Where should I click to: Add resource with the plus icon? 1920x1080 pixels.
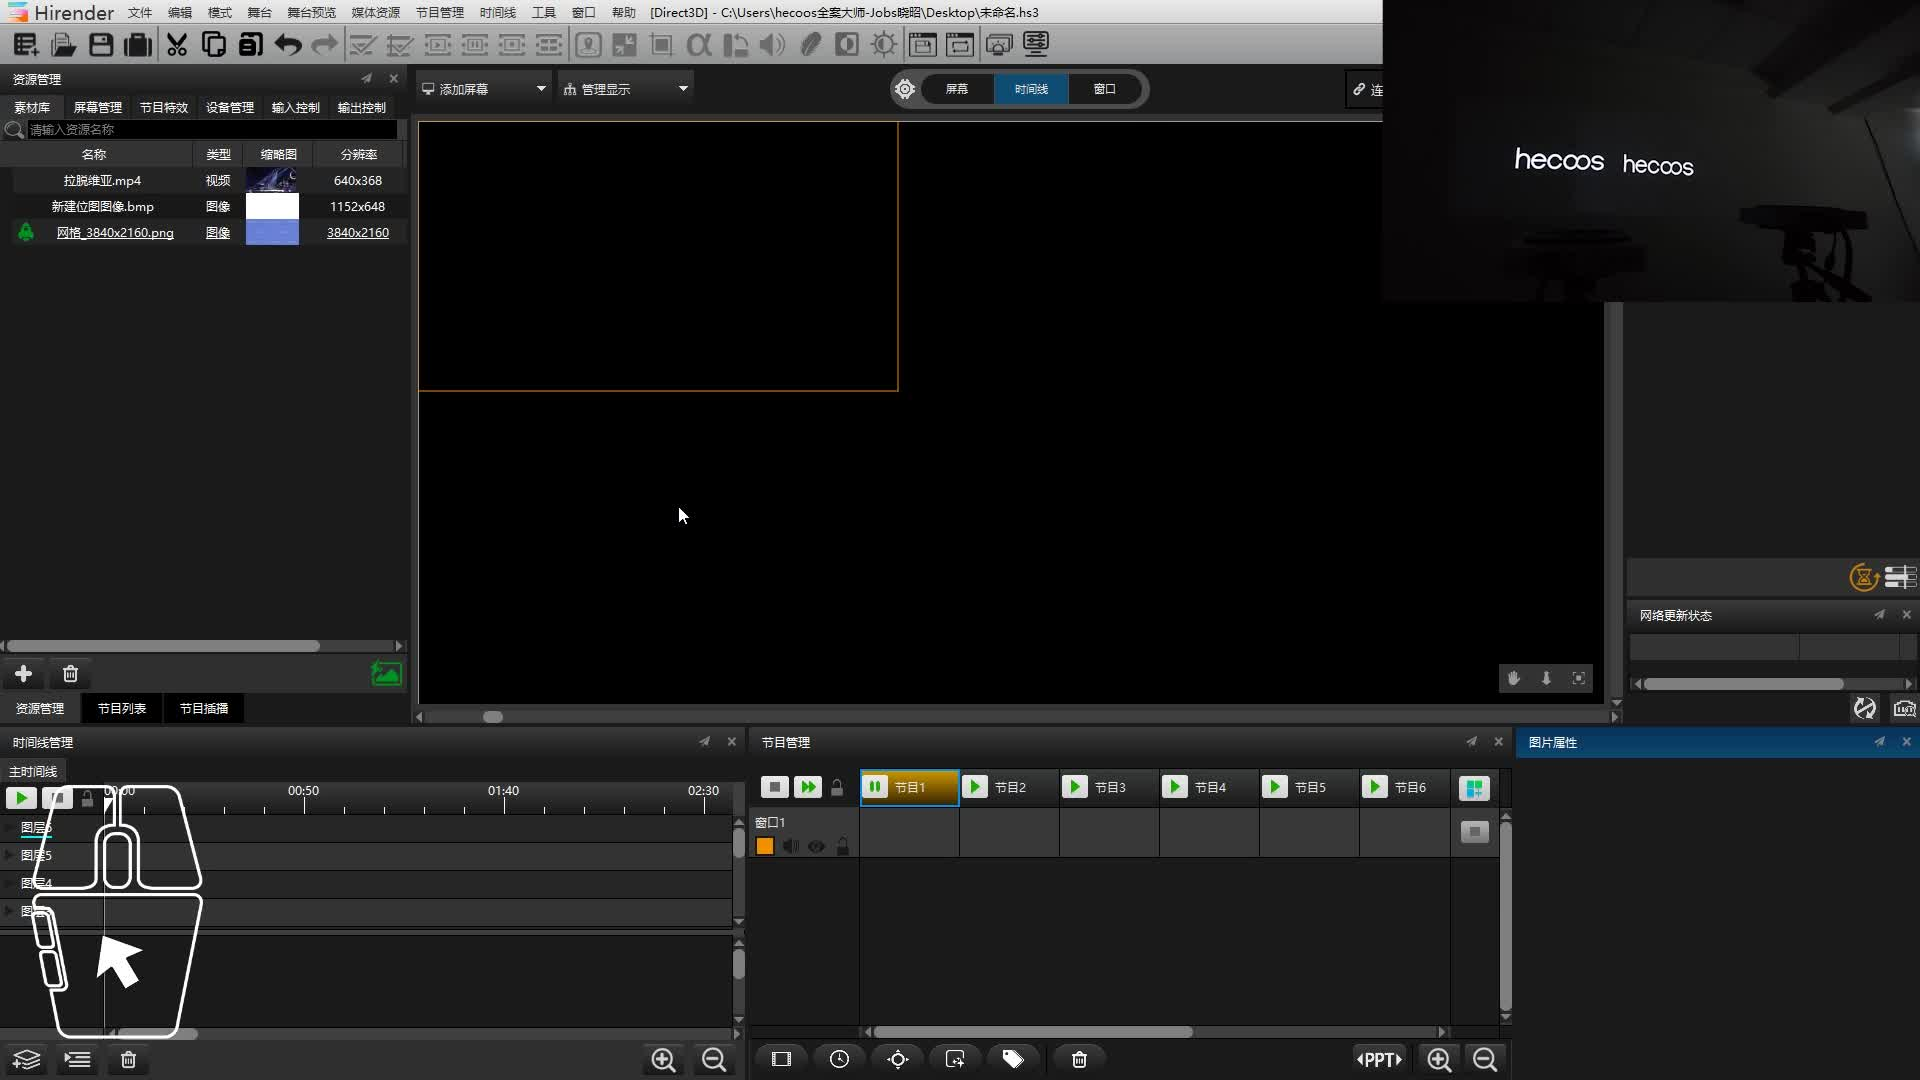(23, 674)
